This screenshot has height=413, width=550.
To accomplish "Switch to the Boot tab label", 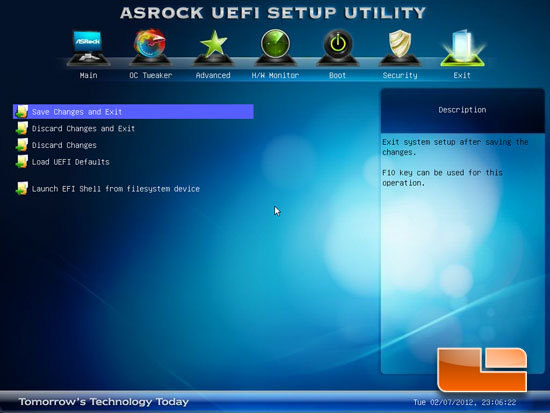I will (337, 75).
